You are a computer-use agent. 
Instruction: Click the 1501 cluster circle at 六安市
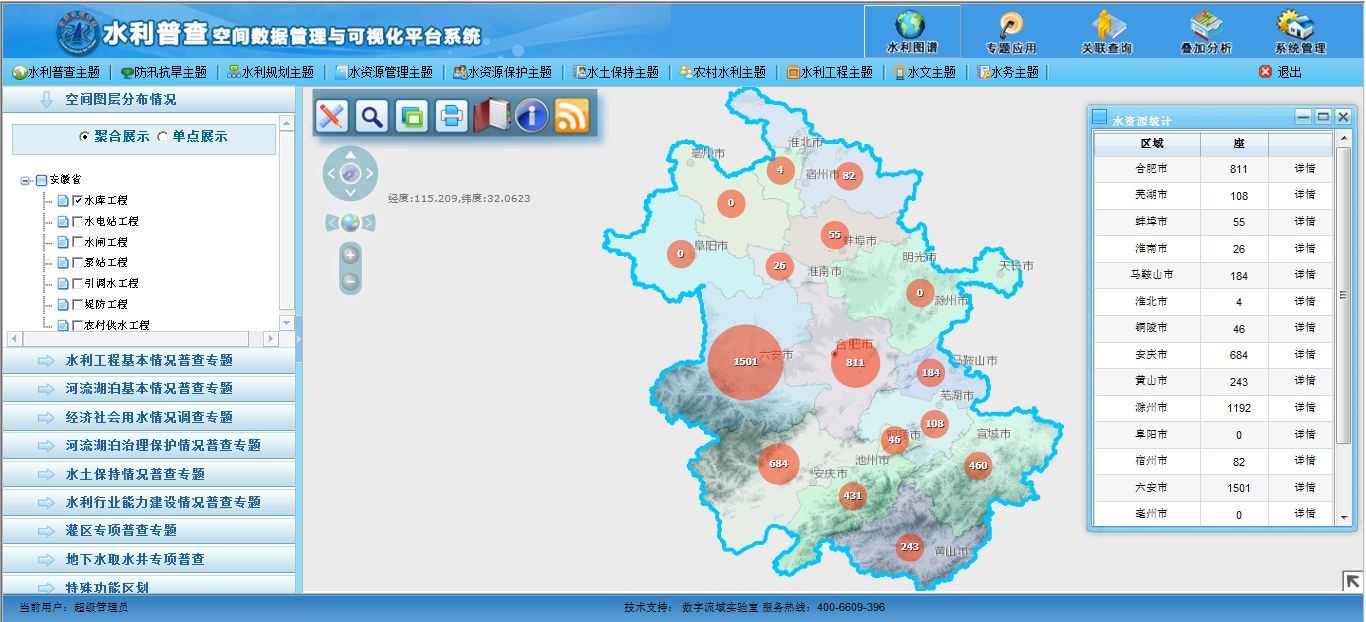pos(745,361)
